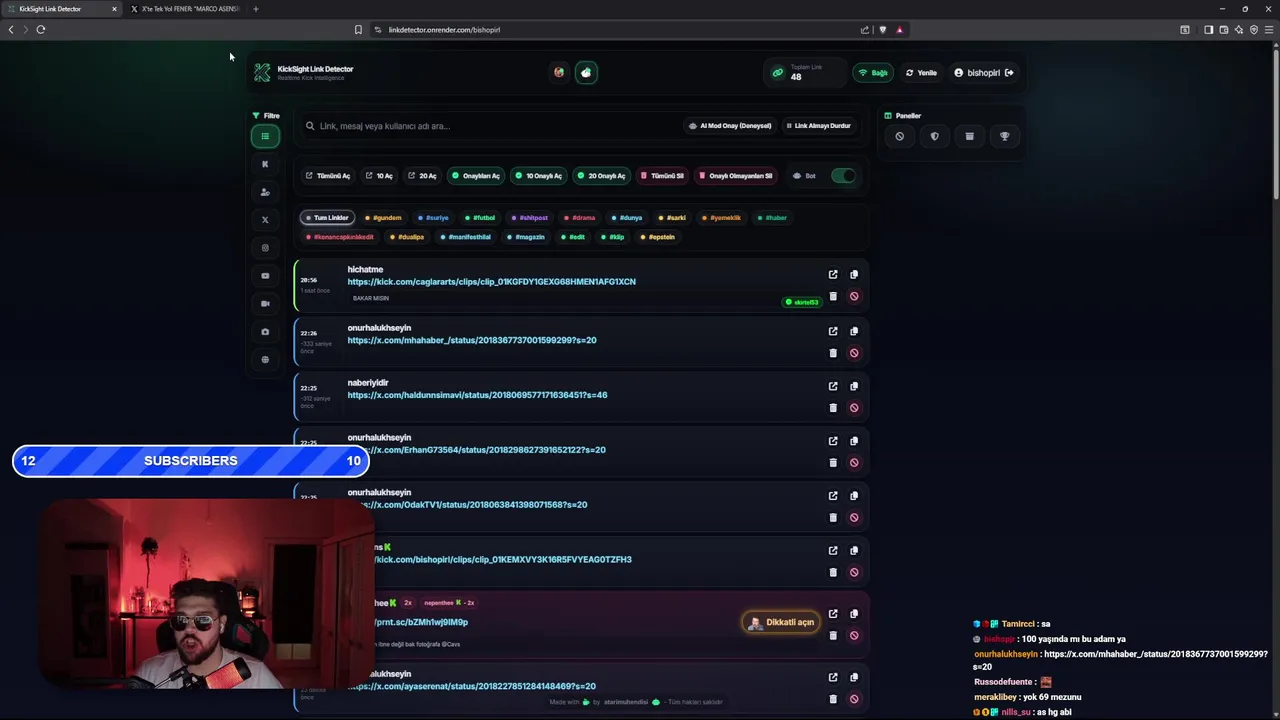Switch to KickSight Link Detector browser tab
The image size is (1280, 720).
(62, 9)
